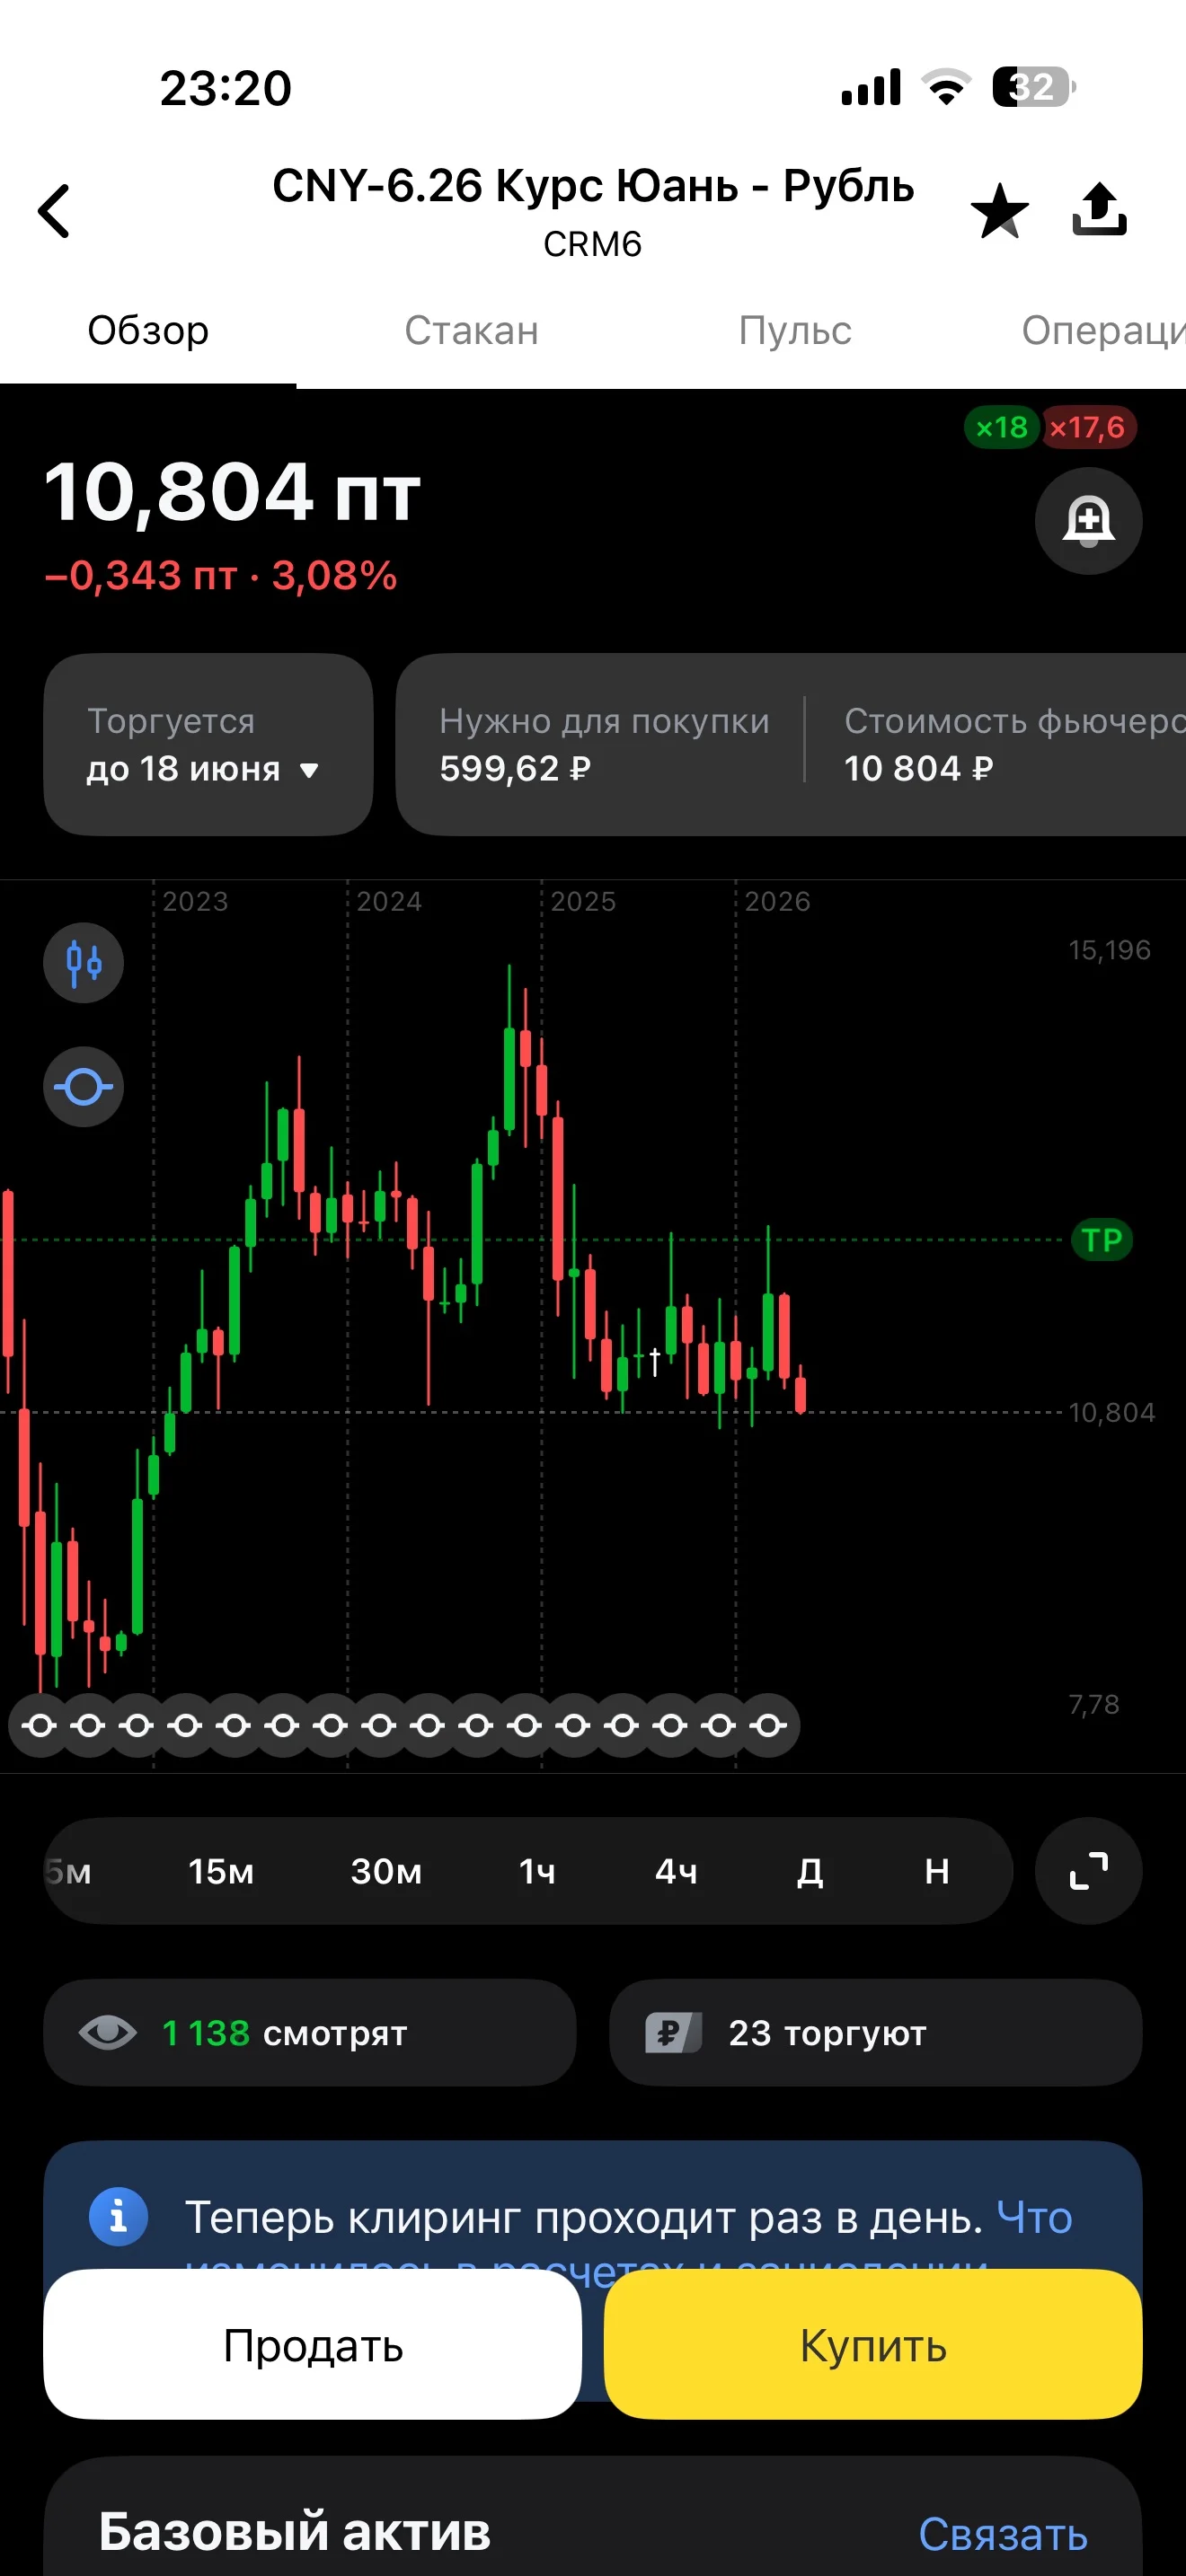1186x2576 pixels.
Task: Tap the green TP level marker
Action: [x=1102, y=1240]
